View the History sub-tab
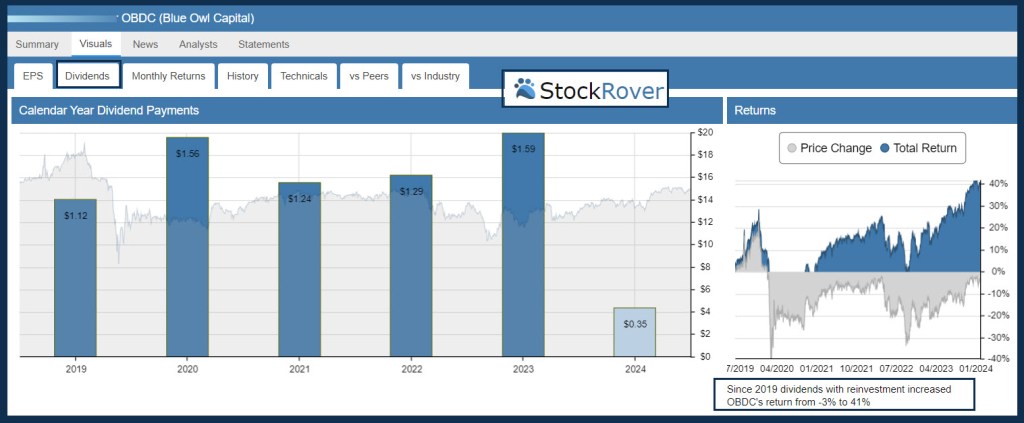1024x423 pixels. [x=243, y=76]
